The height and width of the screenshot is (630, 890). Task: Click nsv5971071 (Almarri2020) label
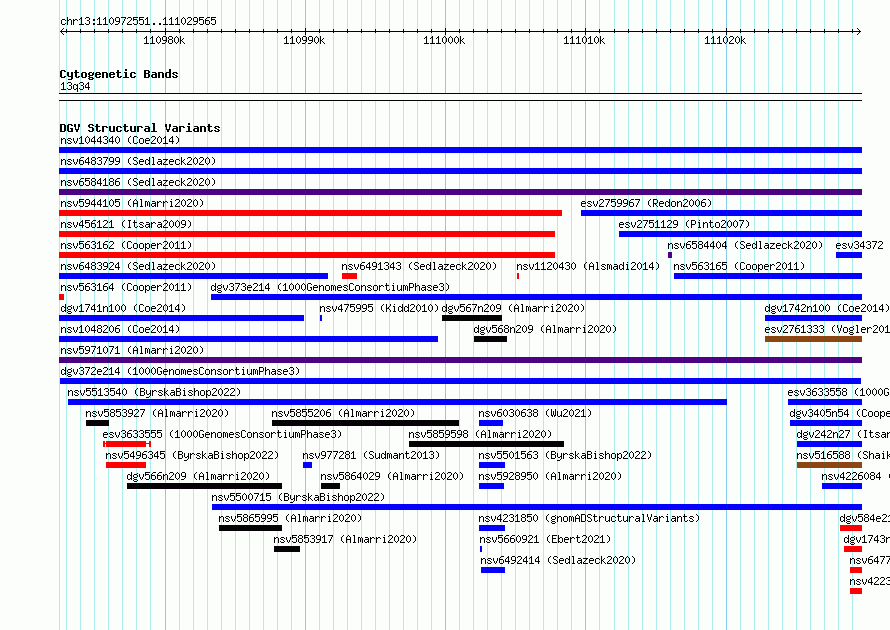(x=132, y=350)
